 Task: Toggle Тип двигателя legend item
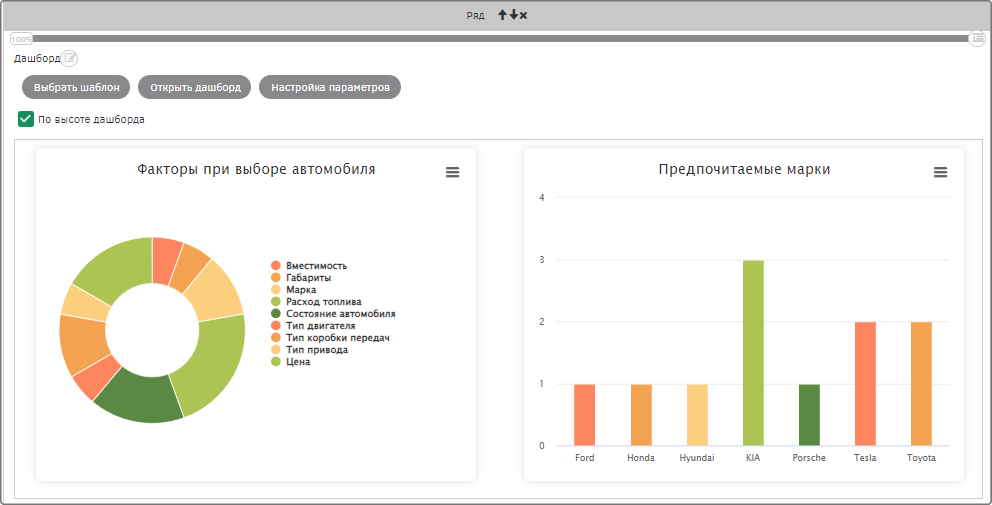click(x=313, y=326)
